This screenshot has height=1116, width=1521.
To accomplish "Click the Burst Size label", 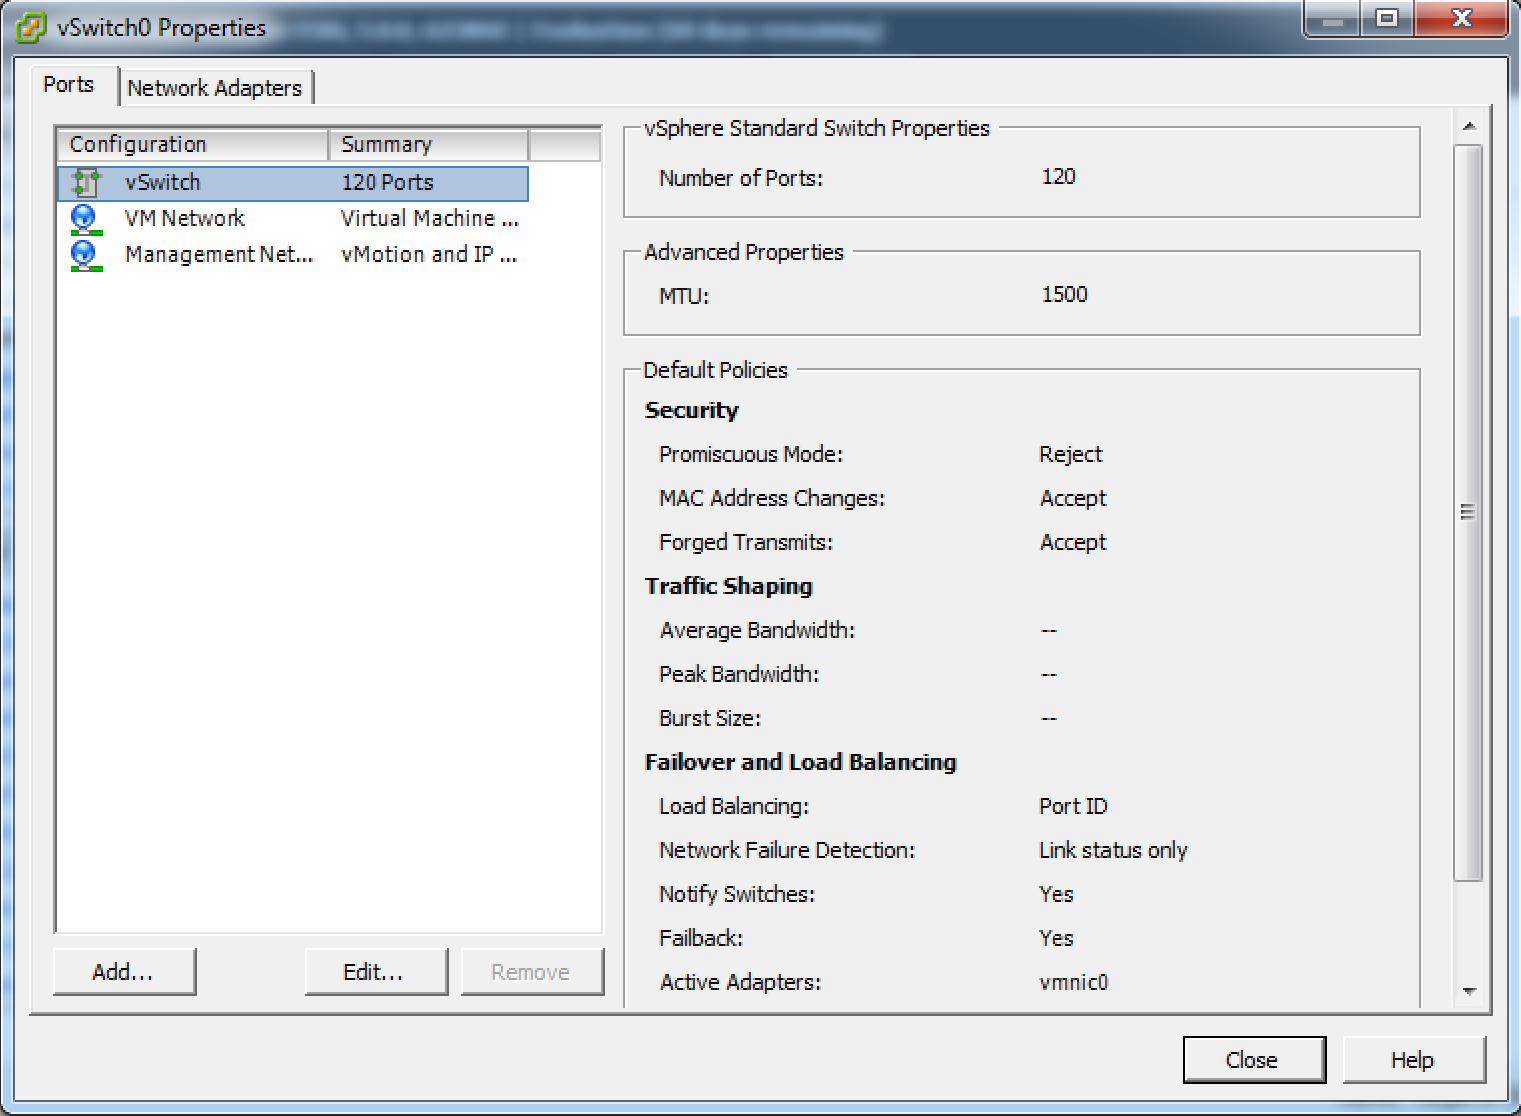I will point(710,719).
